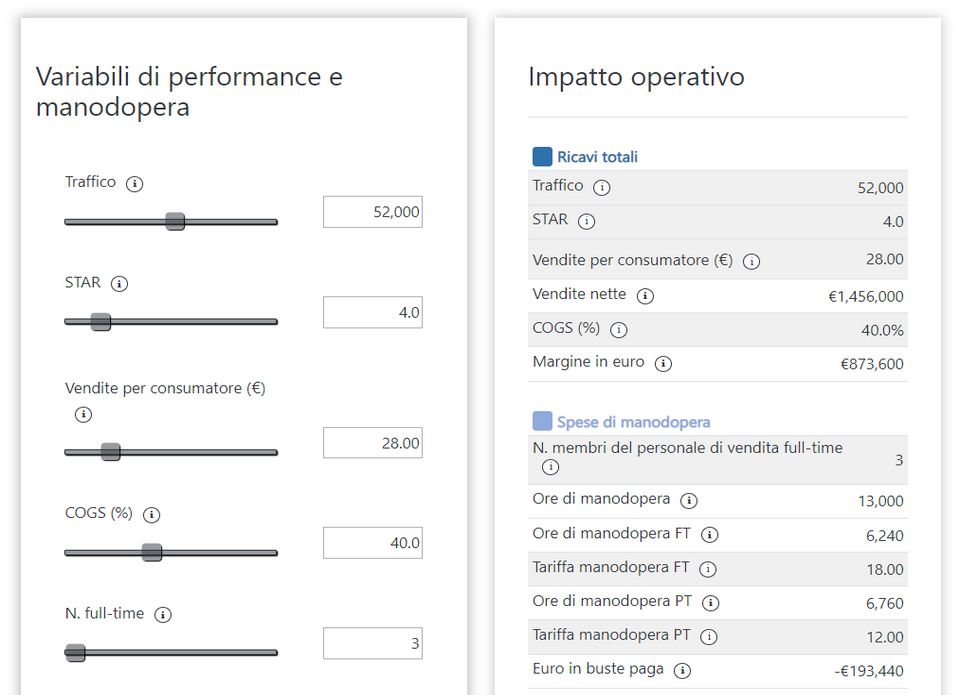The height and width of the screenshot is (695, 960).
Task: Show info for Tariffa manodopera PT
Action: pyautogui.click(x=709, y=636)
